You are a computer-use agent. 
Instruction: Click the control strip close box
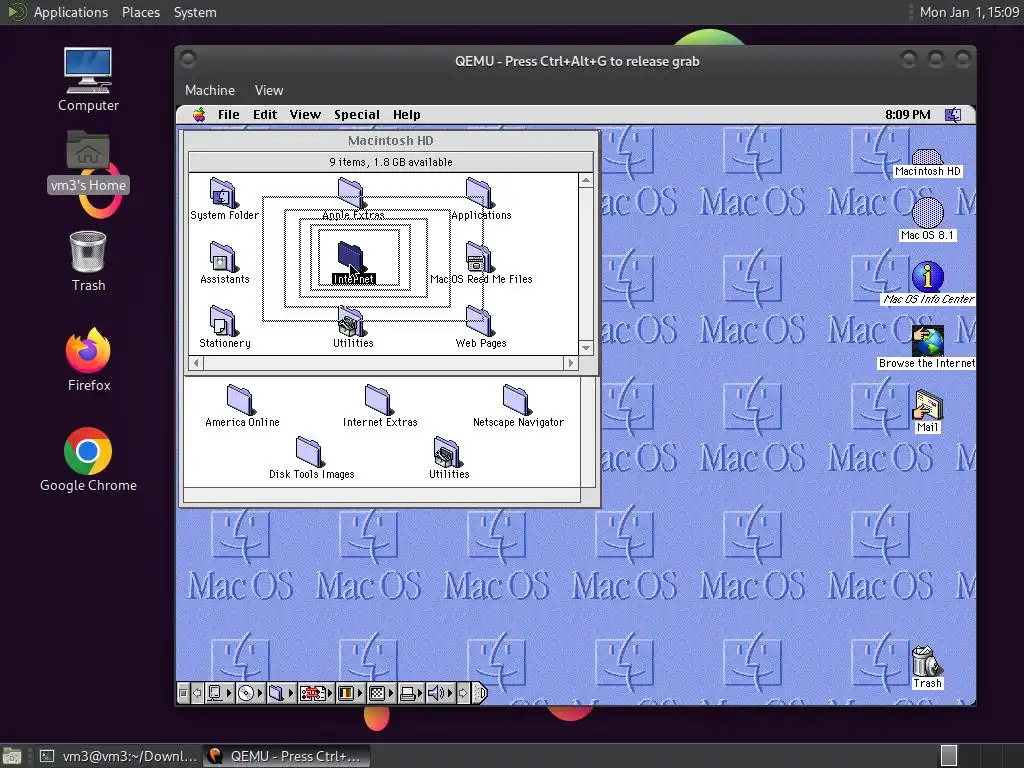(x=184, y=693)
